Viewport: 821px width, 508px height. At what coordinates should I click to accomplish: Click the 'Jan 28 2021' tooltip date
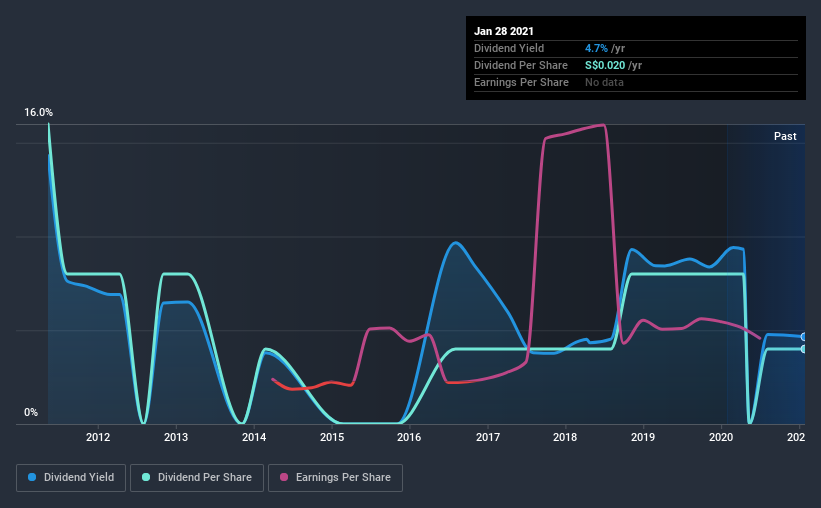pos(504,31)
